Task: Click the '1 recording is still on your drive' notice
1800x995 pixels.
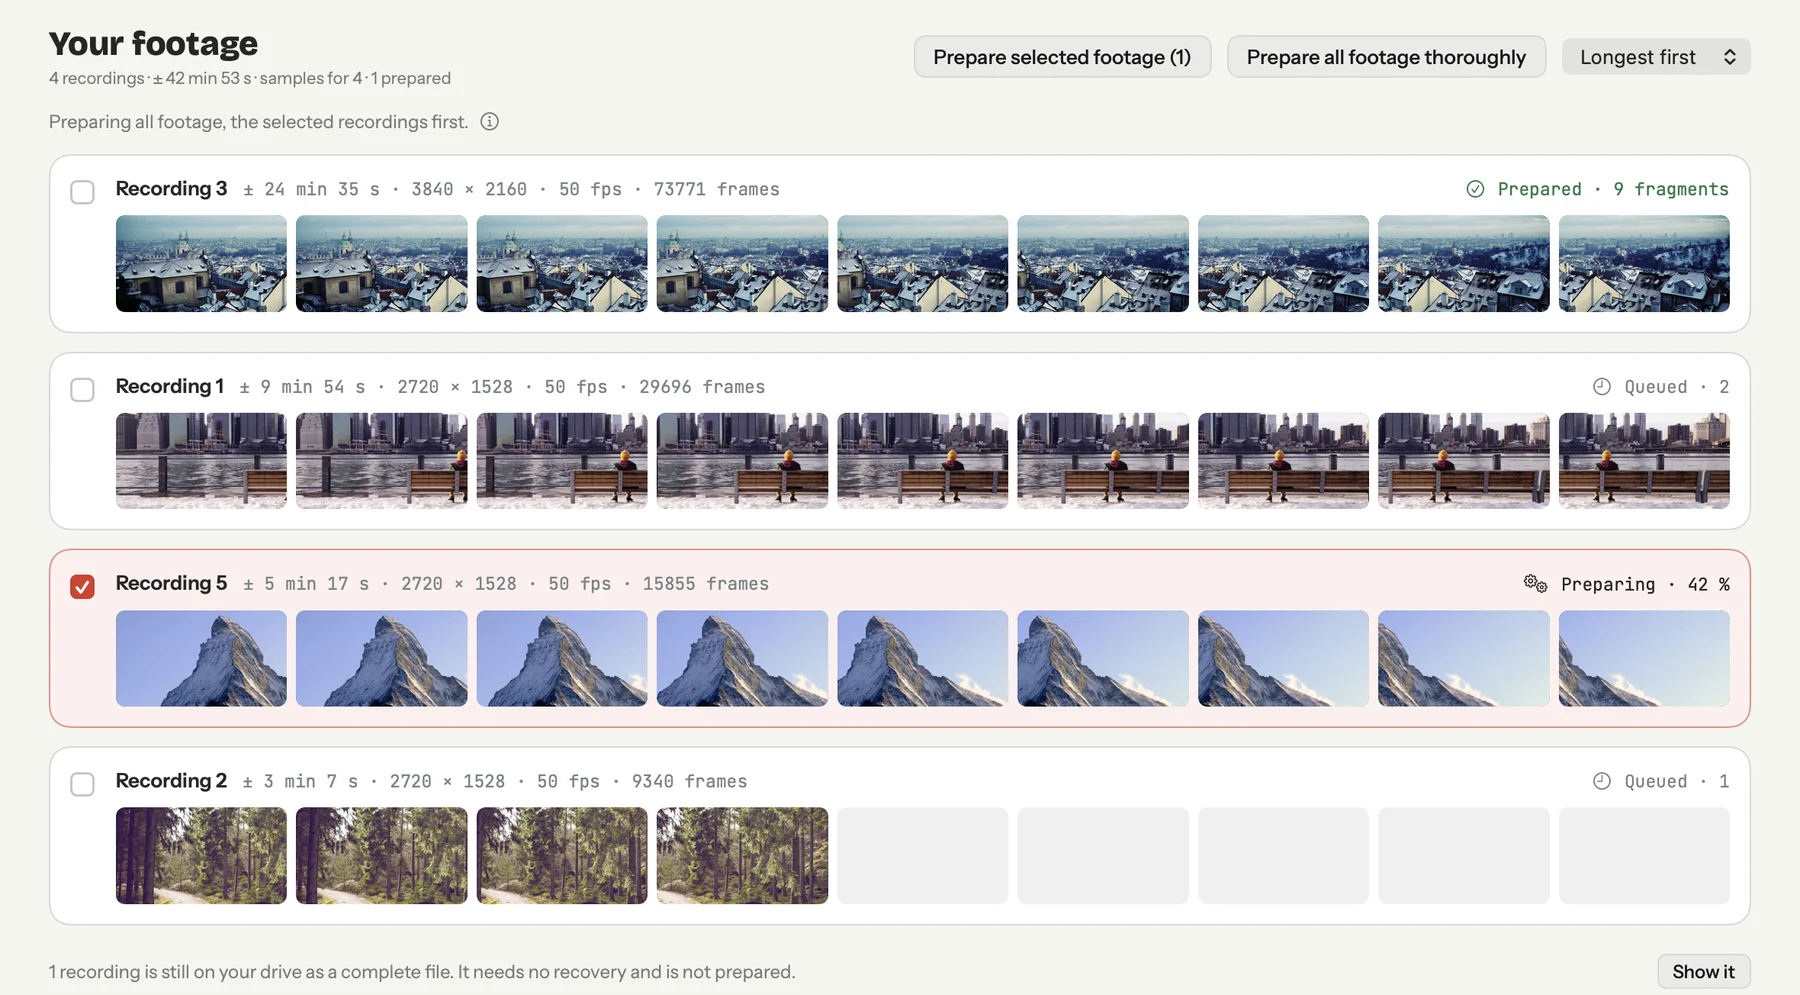Action: coord(422,972)
